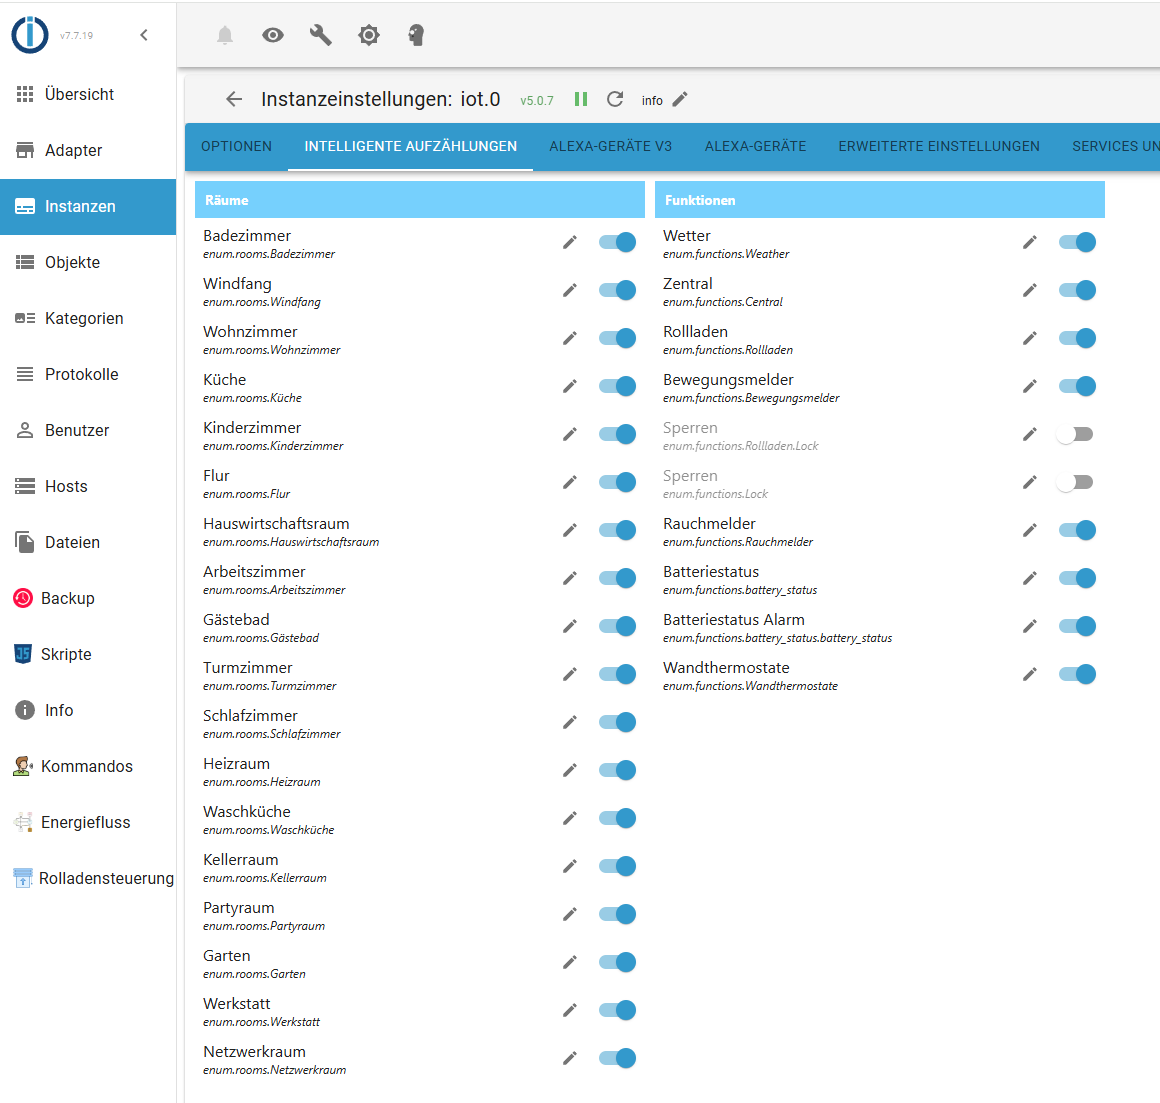Toggle the Wandthermostate function switch
Viewport: 1160px width, 1103px height.
coord(1077,674)
